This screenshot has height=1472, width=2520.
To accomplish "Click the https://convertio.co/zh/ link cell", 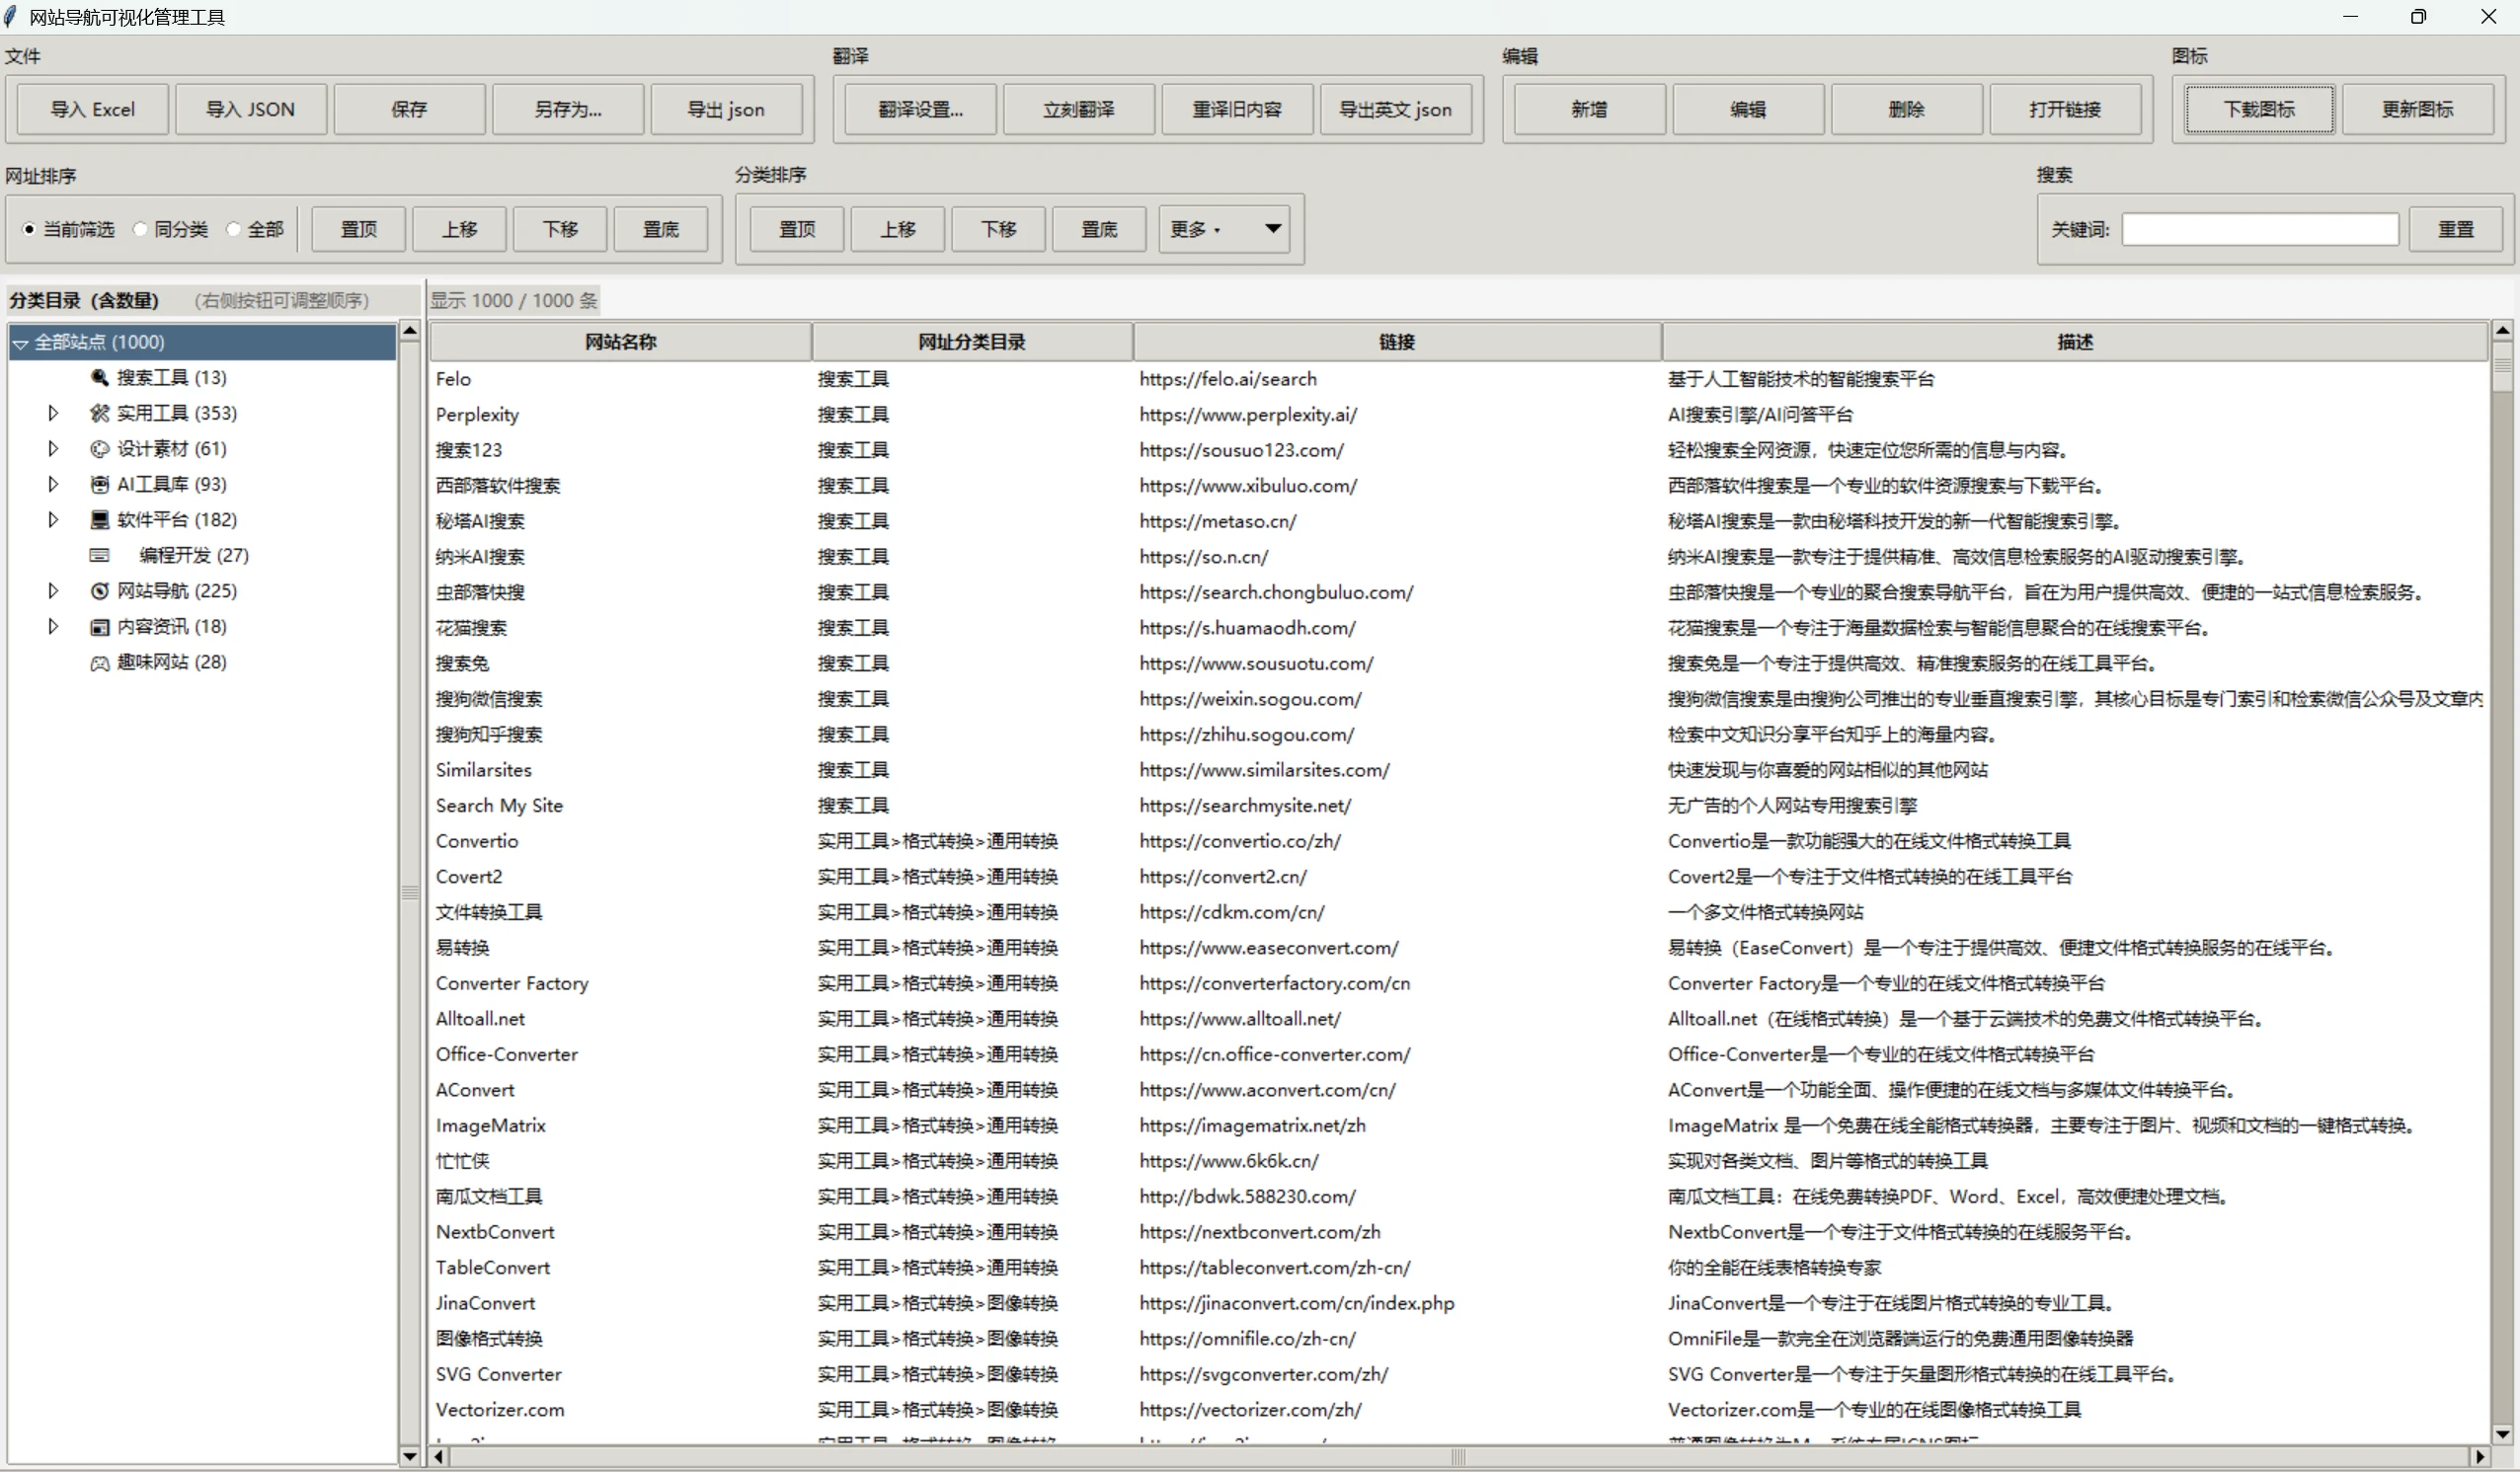I will [1240, 841].
